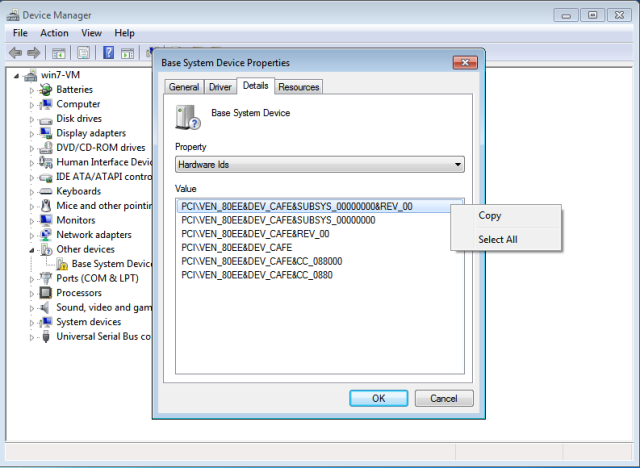The image size is (640, 468).
Task: Collapse the win7-VM root node
Action: [16, 75]
